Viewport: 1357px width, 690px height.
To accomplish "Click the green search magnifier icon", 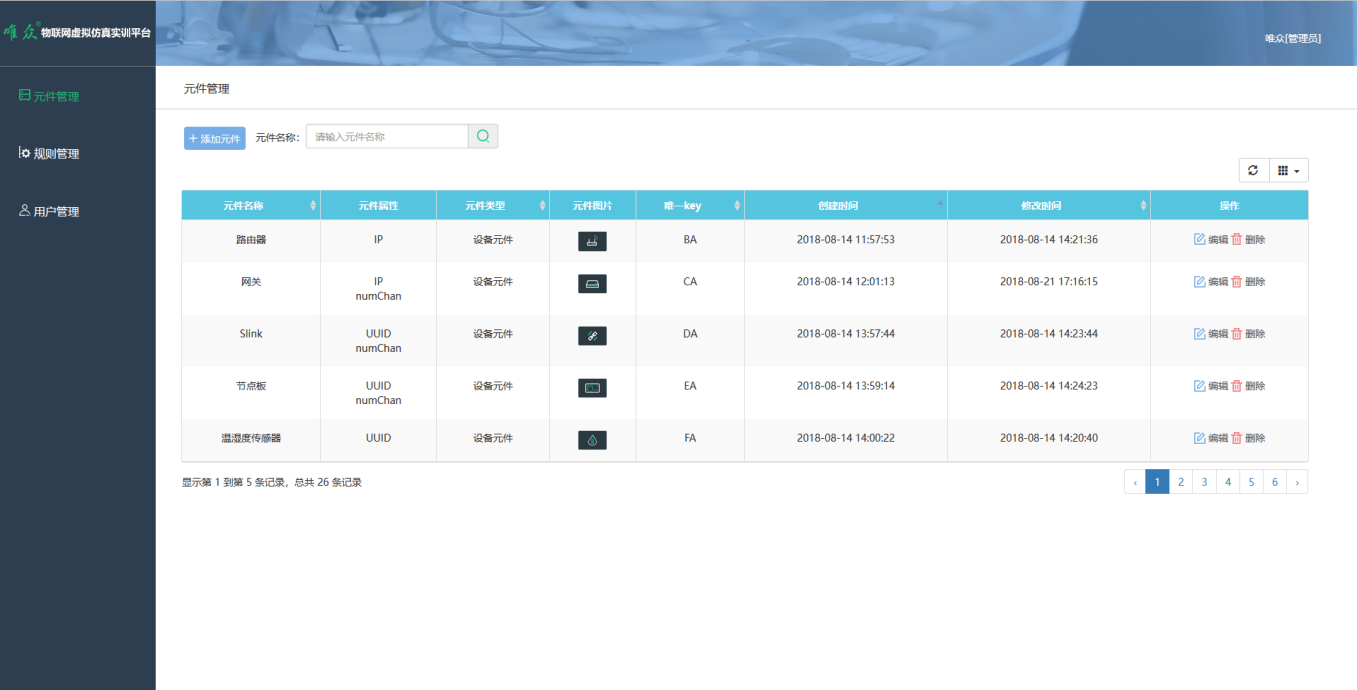I will click(x=483, y=137).
